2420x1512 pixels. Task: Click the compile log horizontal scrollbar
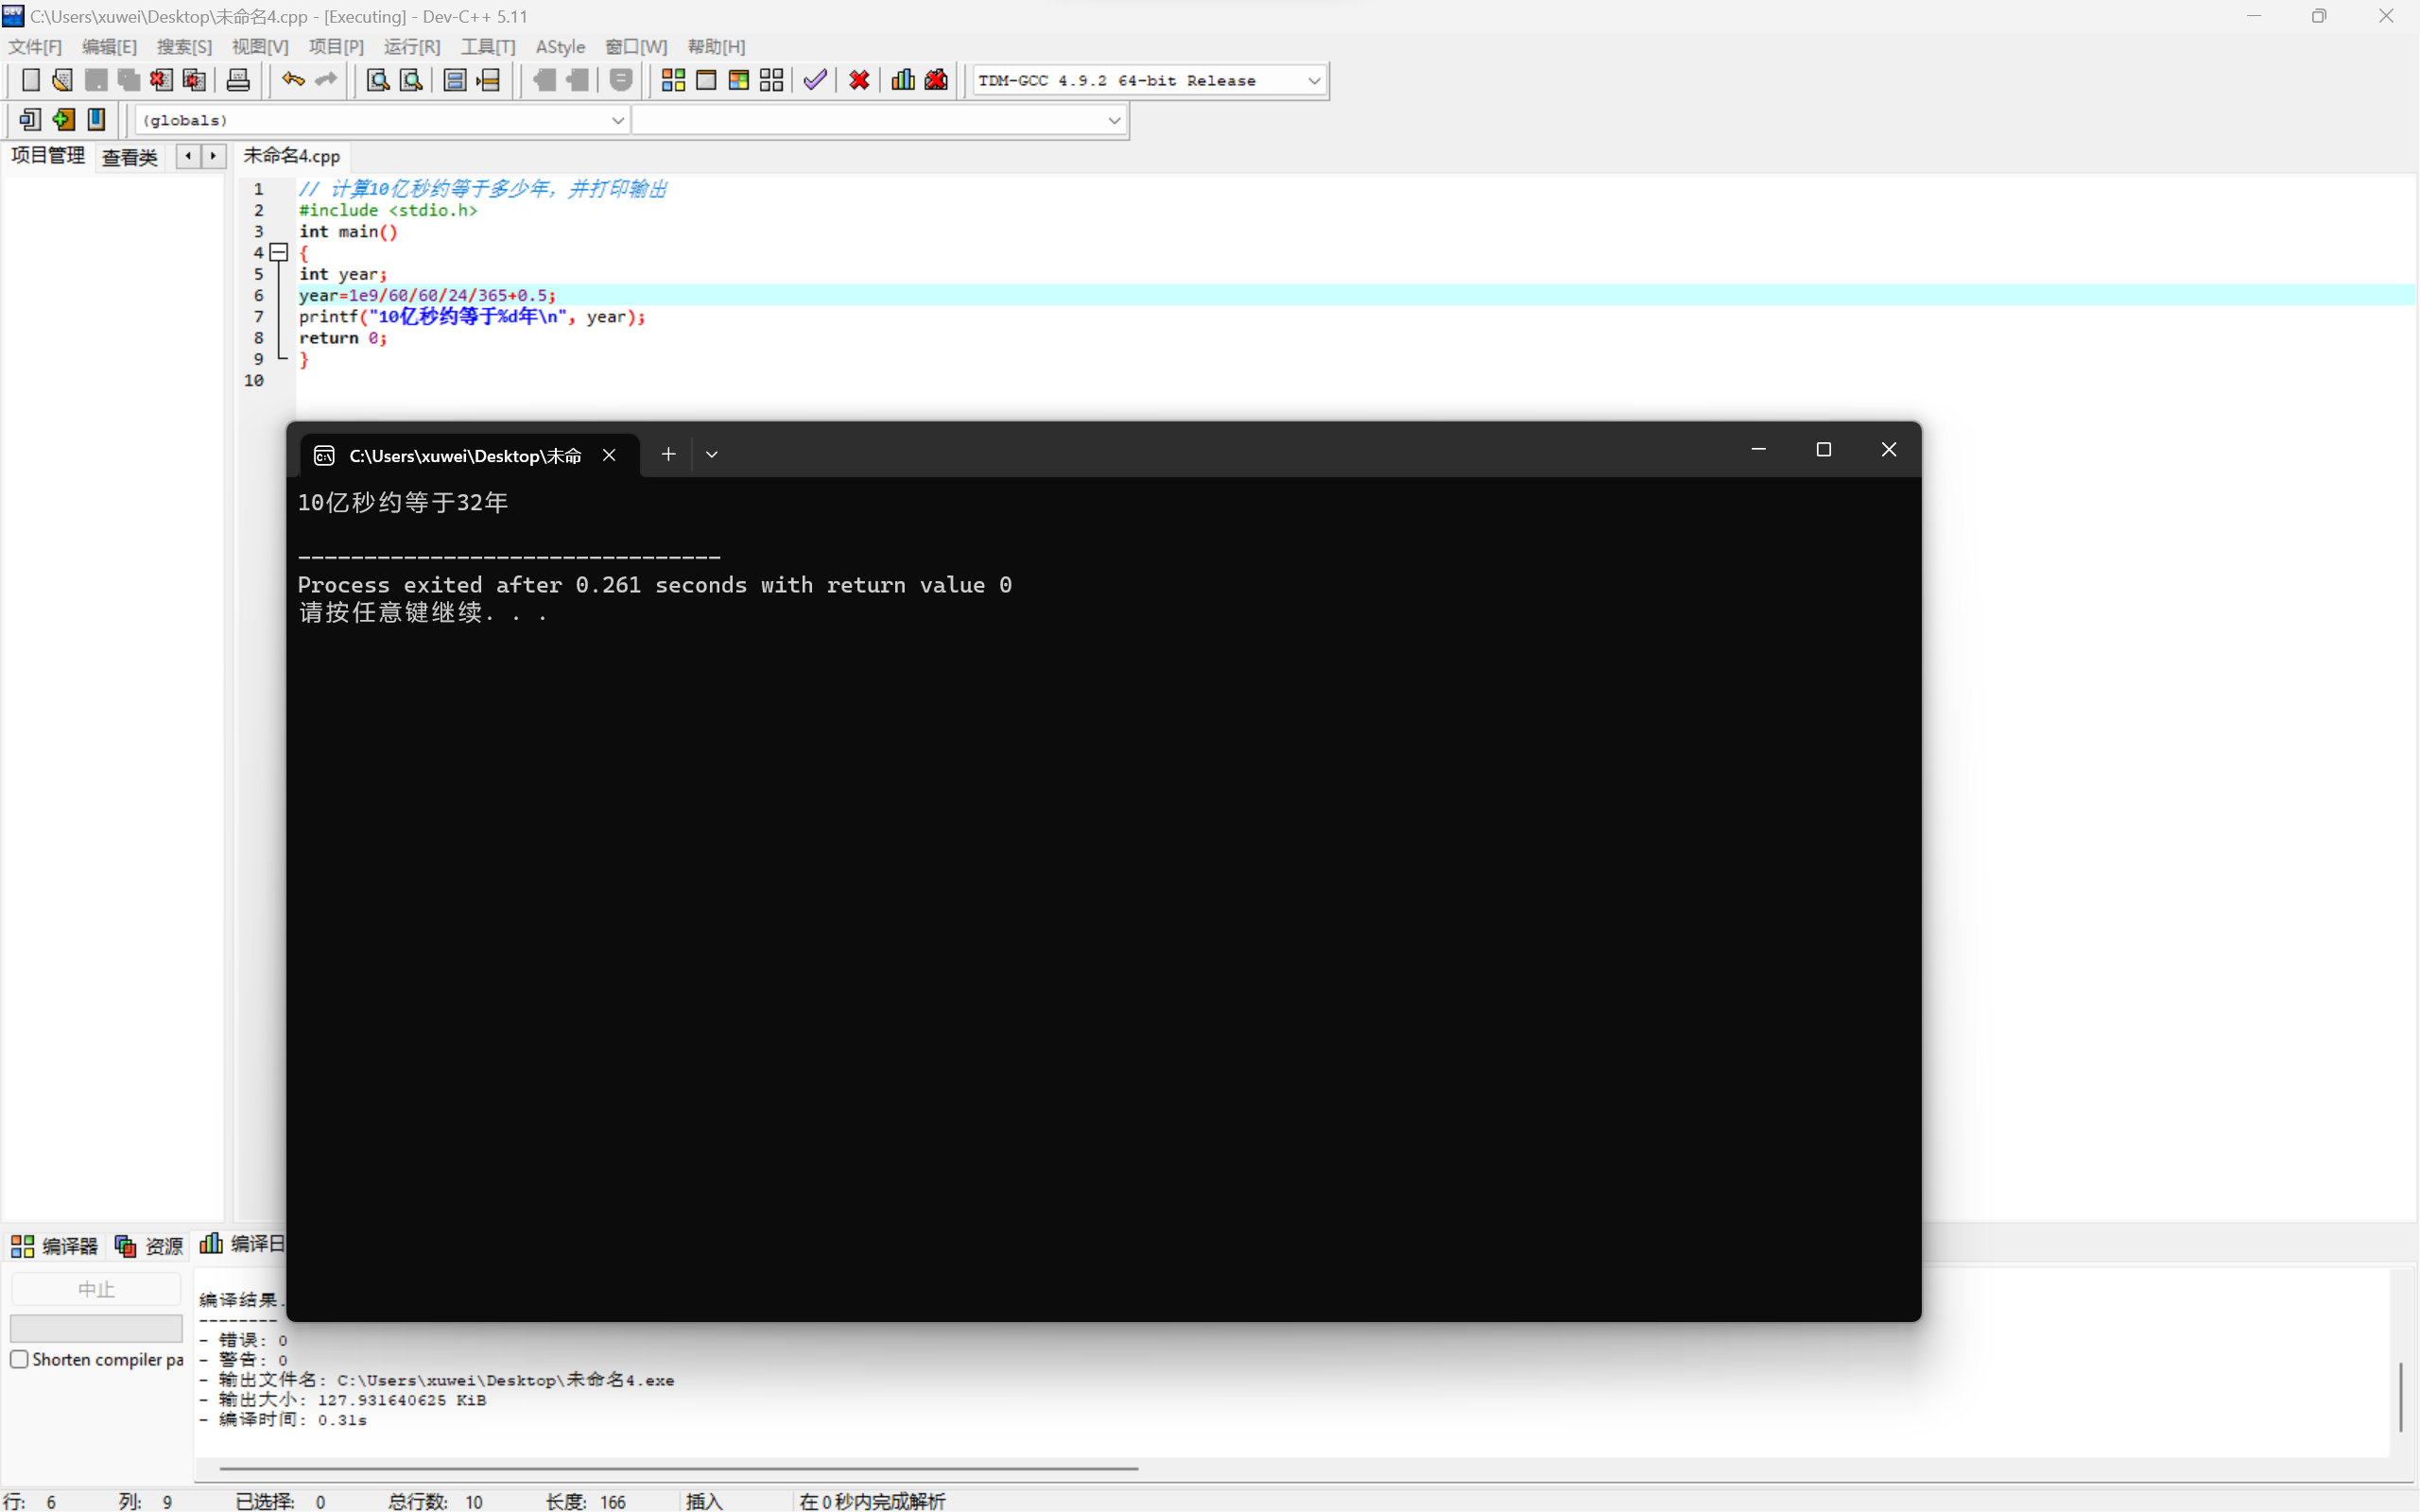click(x=678, y=1468)
